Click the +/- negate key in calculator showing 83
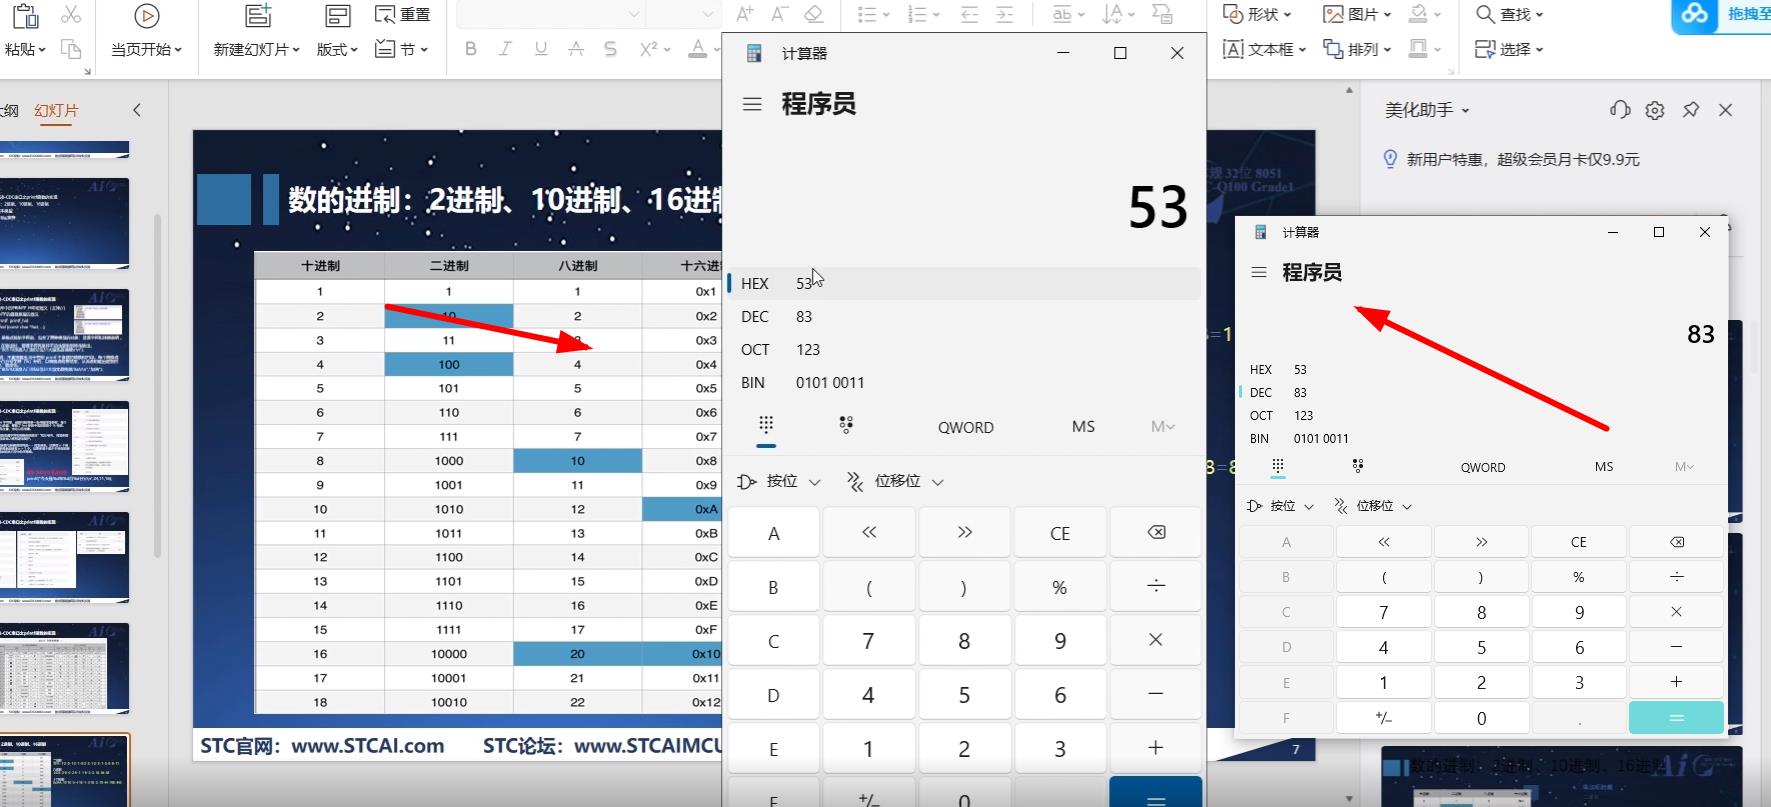This screenshot has width=1771, height=807. pyautogui.click(x=1384, y=718)
